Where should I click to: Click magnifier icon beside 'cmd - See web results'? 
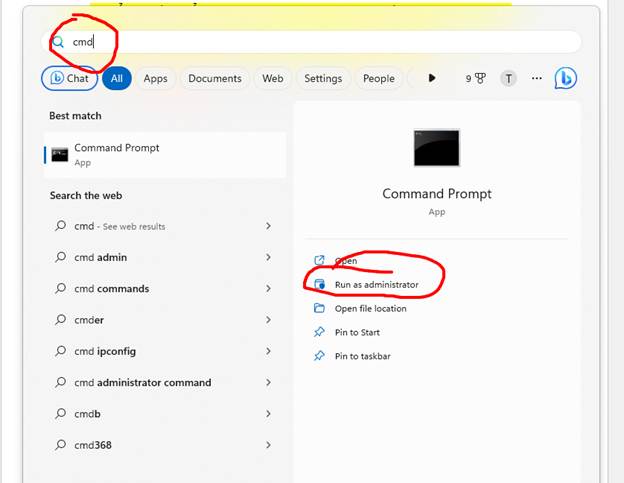point(60,226)
